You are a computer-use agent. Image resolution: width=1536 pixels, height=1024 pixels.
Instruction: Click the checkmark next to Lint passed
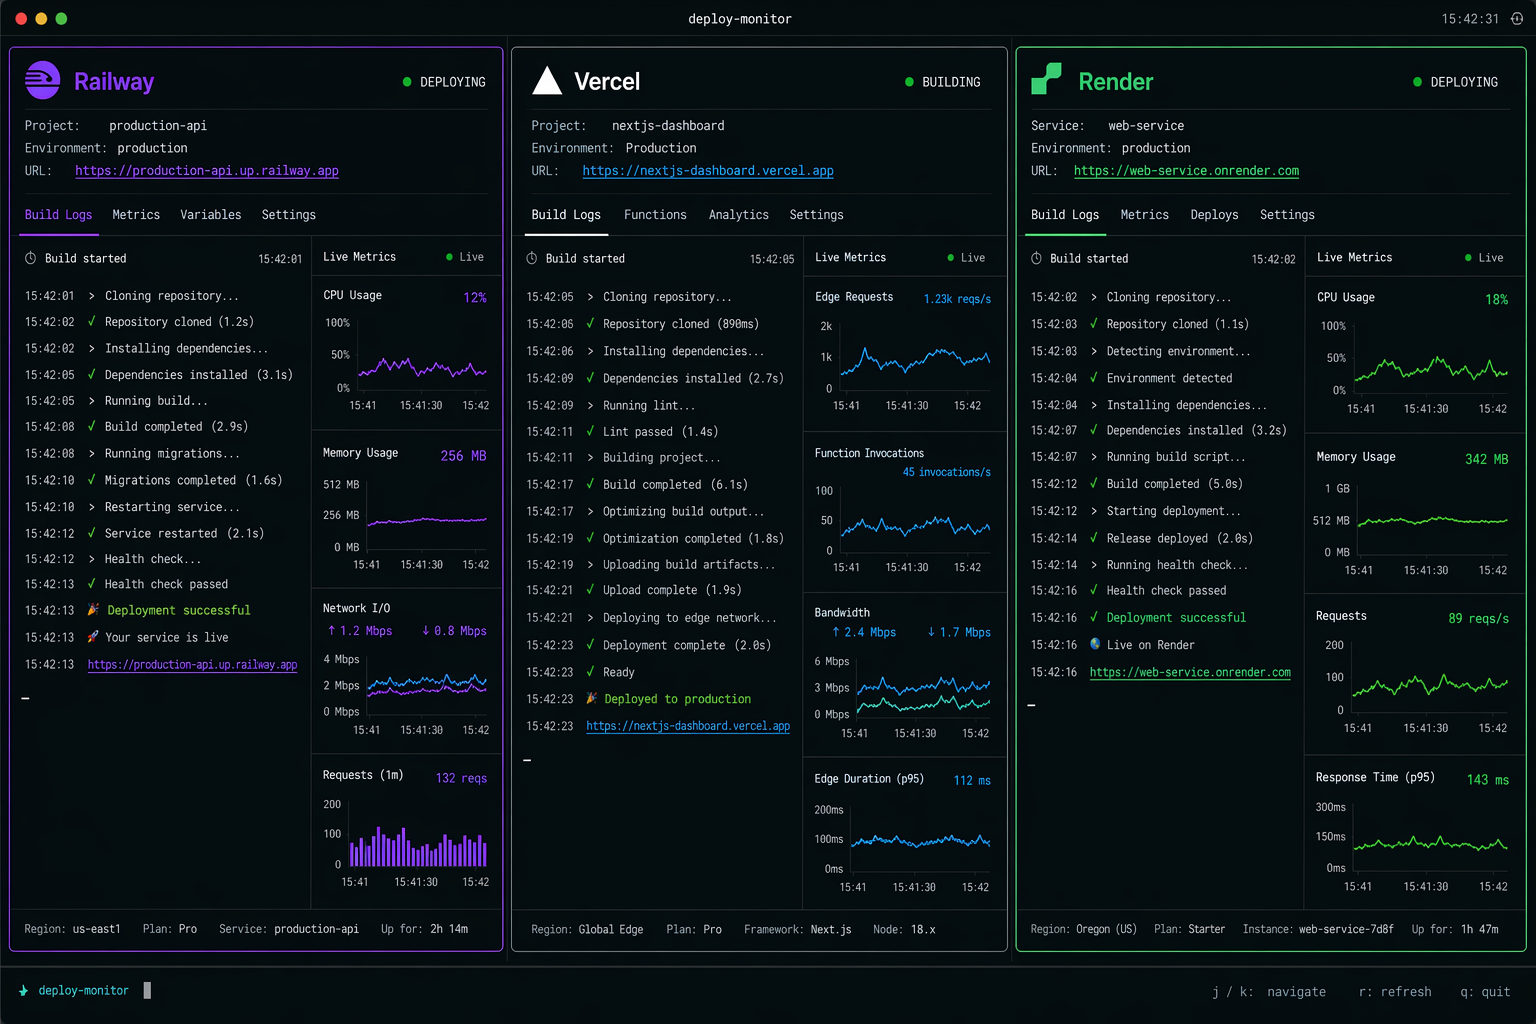pyautogui.click(x=591, y=431)
